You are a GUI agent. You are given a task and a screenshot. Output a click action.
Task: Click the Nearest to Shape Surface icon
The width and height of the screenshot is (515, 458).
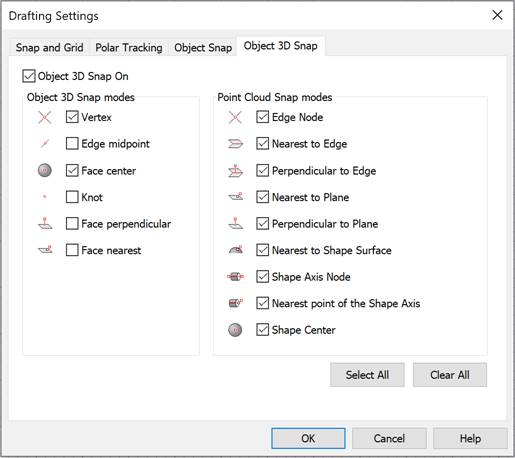click(235, 250)
